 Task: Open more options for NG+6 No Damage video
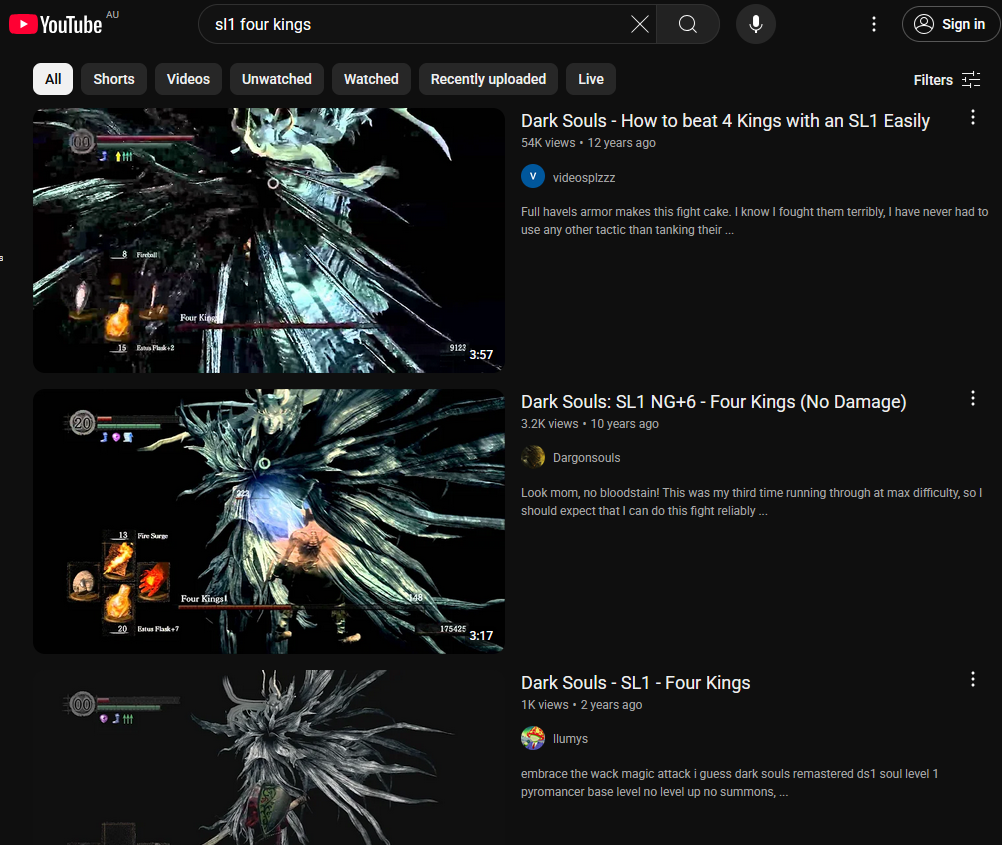[x=973, y=399]
